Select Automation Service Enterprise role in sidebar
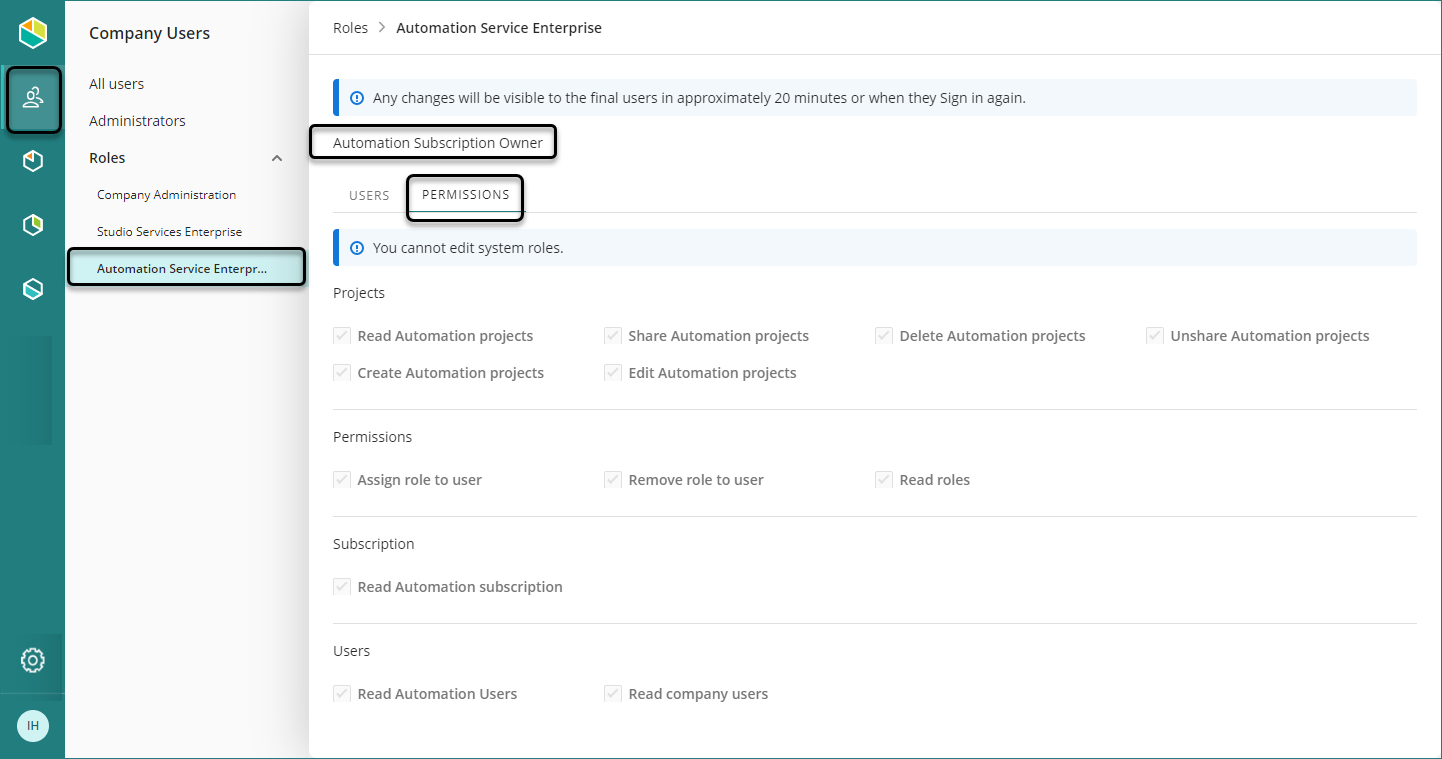Screen dimensions: 1442x759 click(186, 268)
